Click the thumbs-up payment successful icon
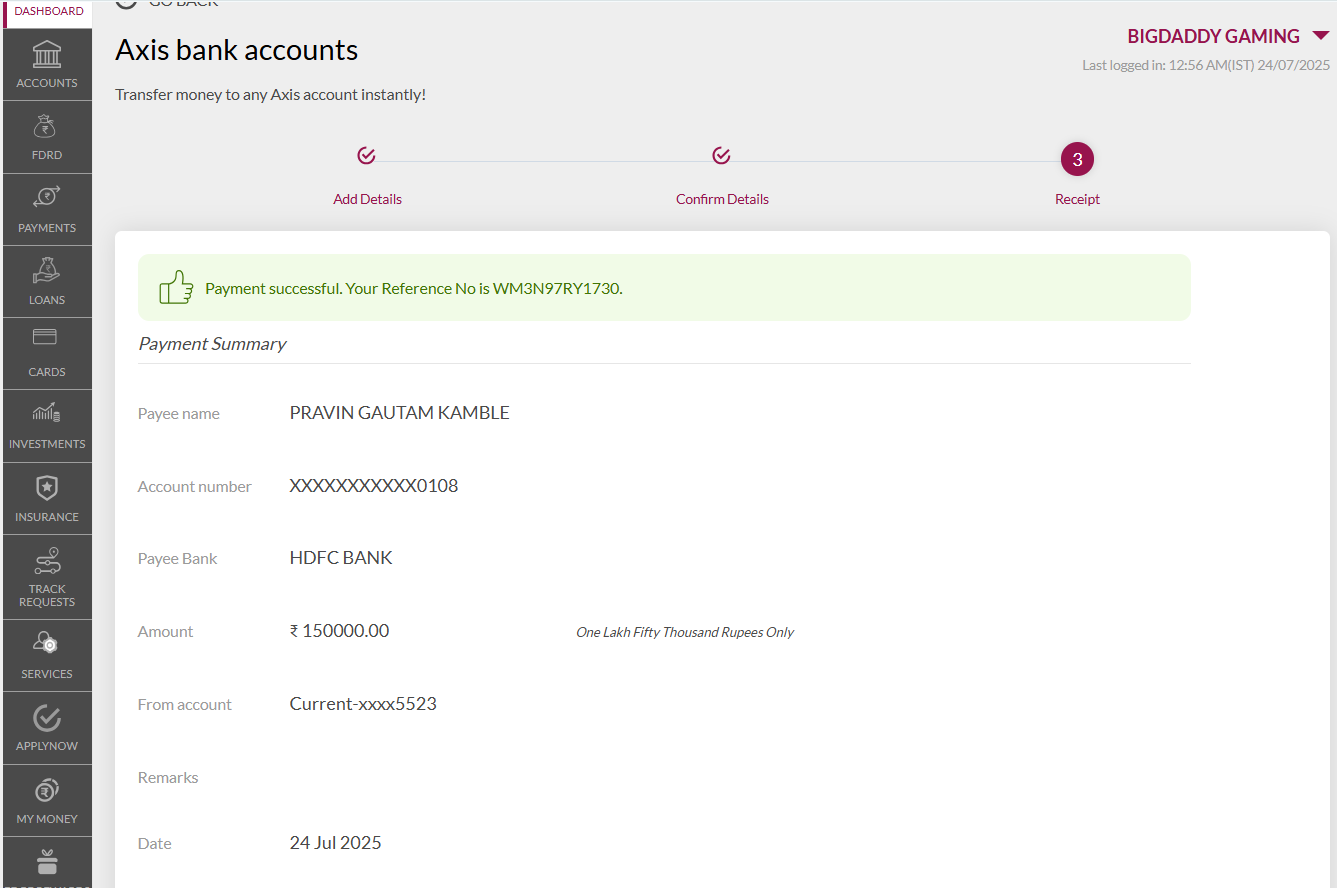Image resolution: width=1337 pixels, height=888 pixels. click(176, 287)
